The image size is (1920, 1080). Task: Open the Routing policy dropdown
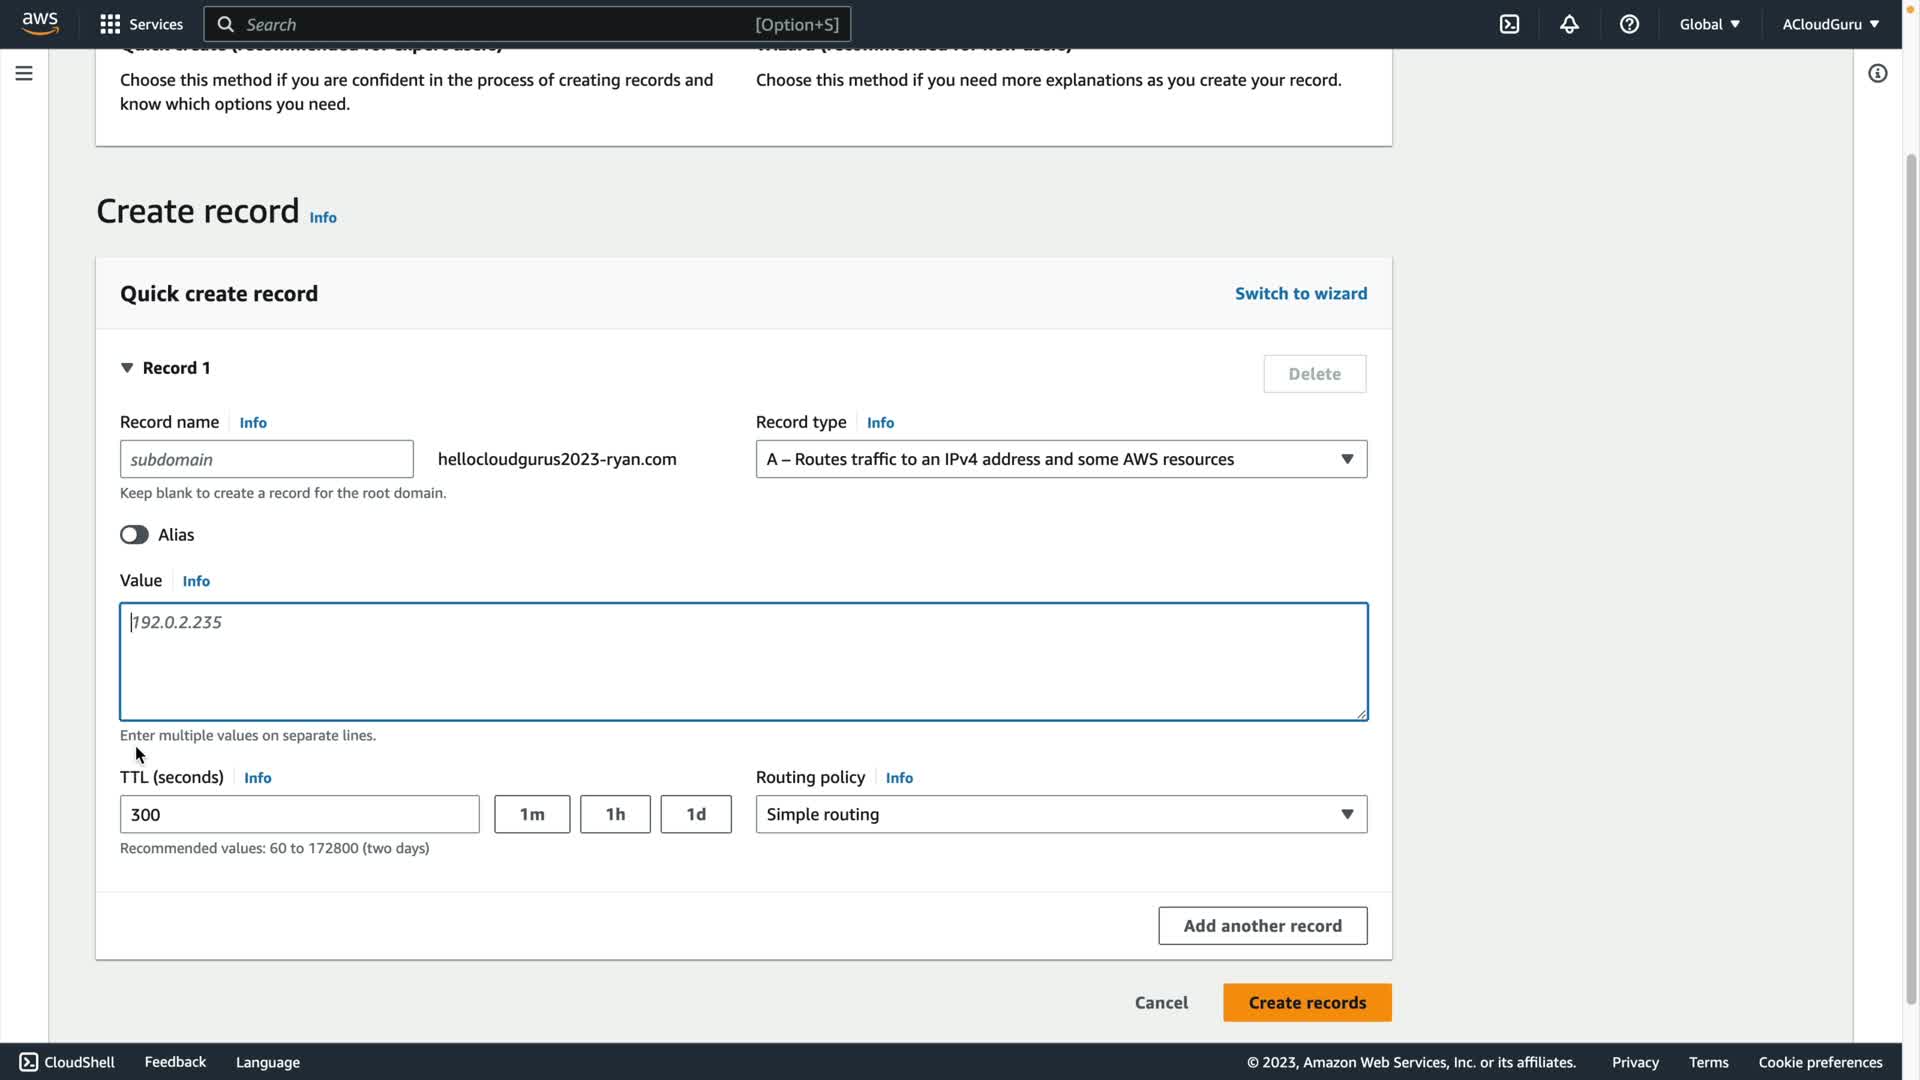[1061, 814]
